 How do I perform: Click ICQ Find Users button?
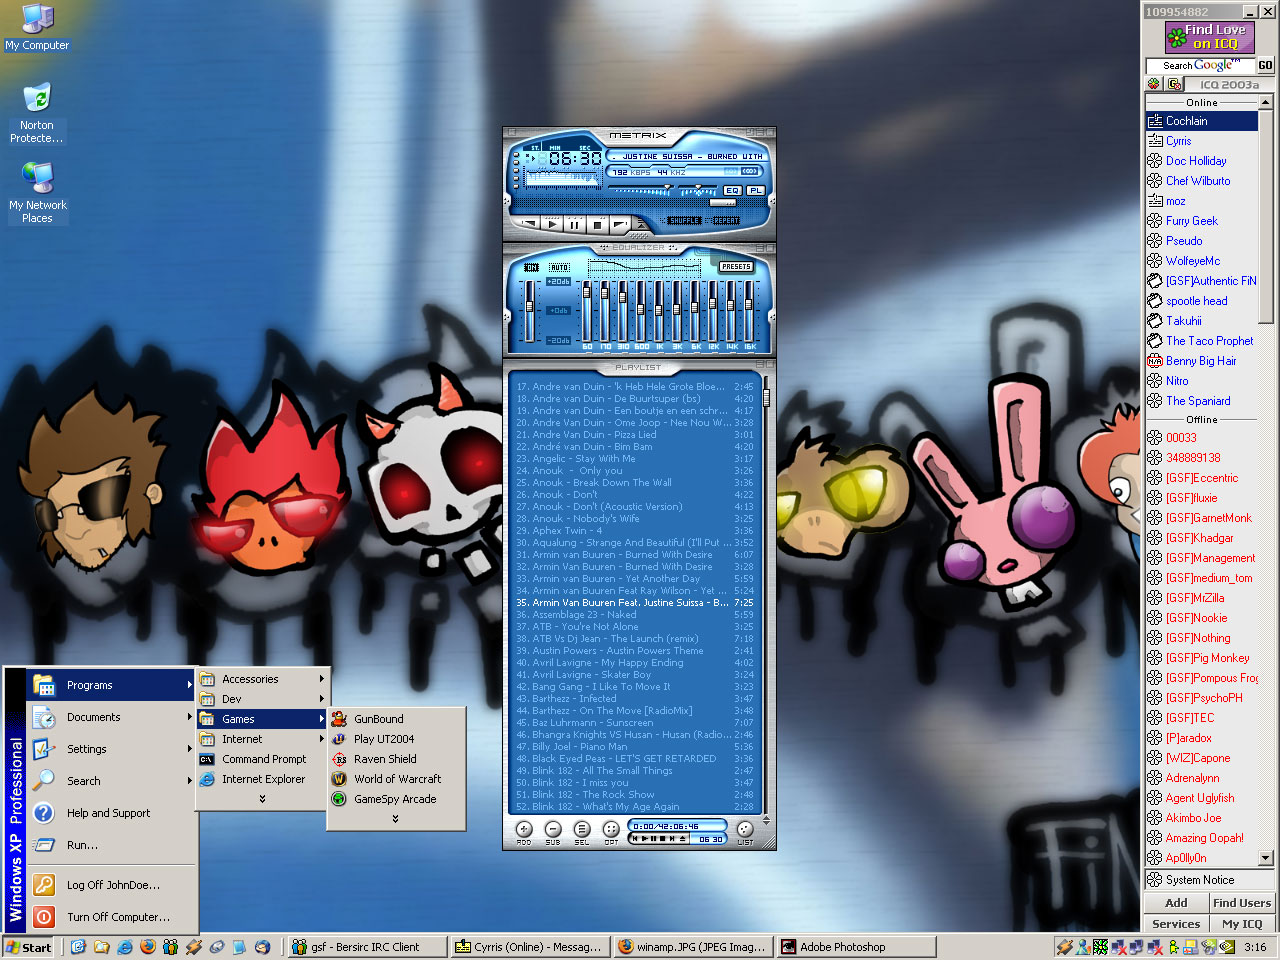tap(1242, 903)
